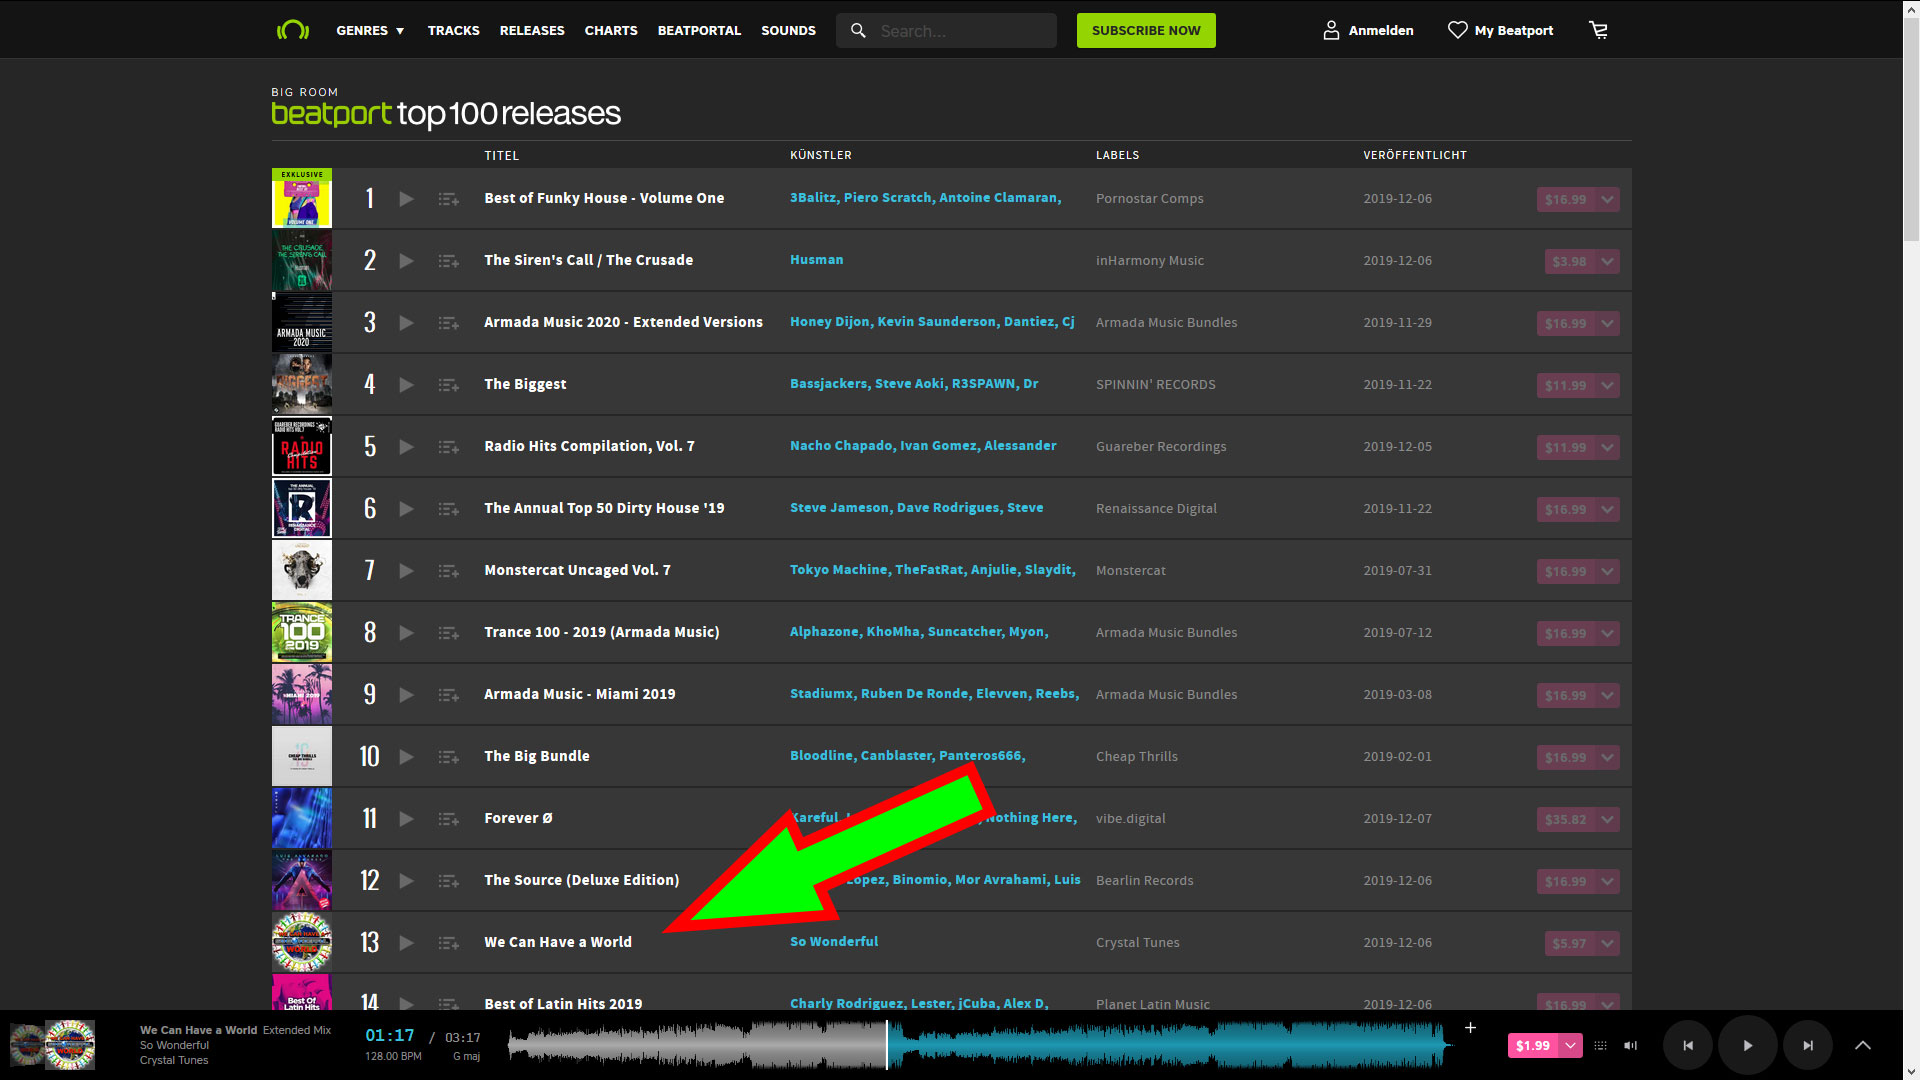Skip to next track in player

click(1807, 1045)
